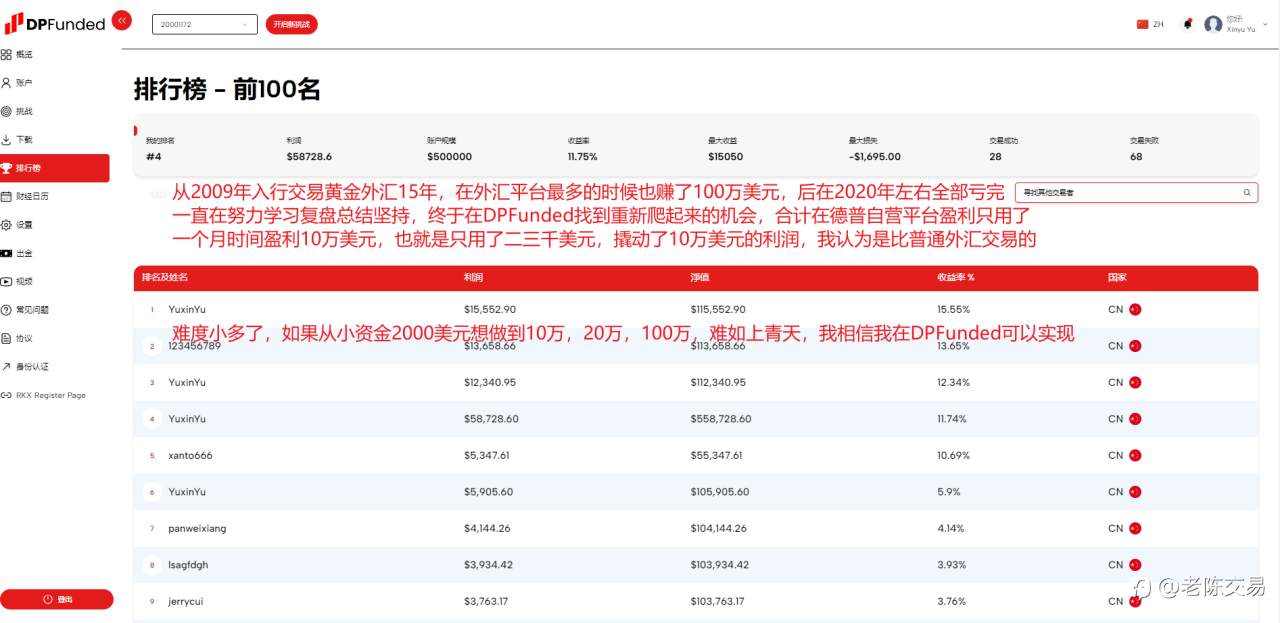The width and height of the screenshot is (1280, 623).
Task: Click CN flag icon in panweixiang row
Action: pyautogui.click(x=1135, y=528)
